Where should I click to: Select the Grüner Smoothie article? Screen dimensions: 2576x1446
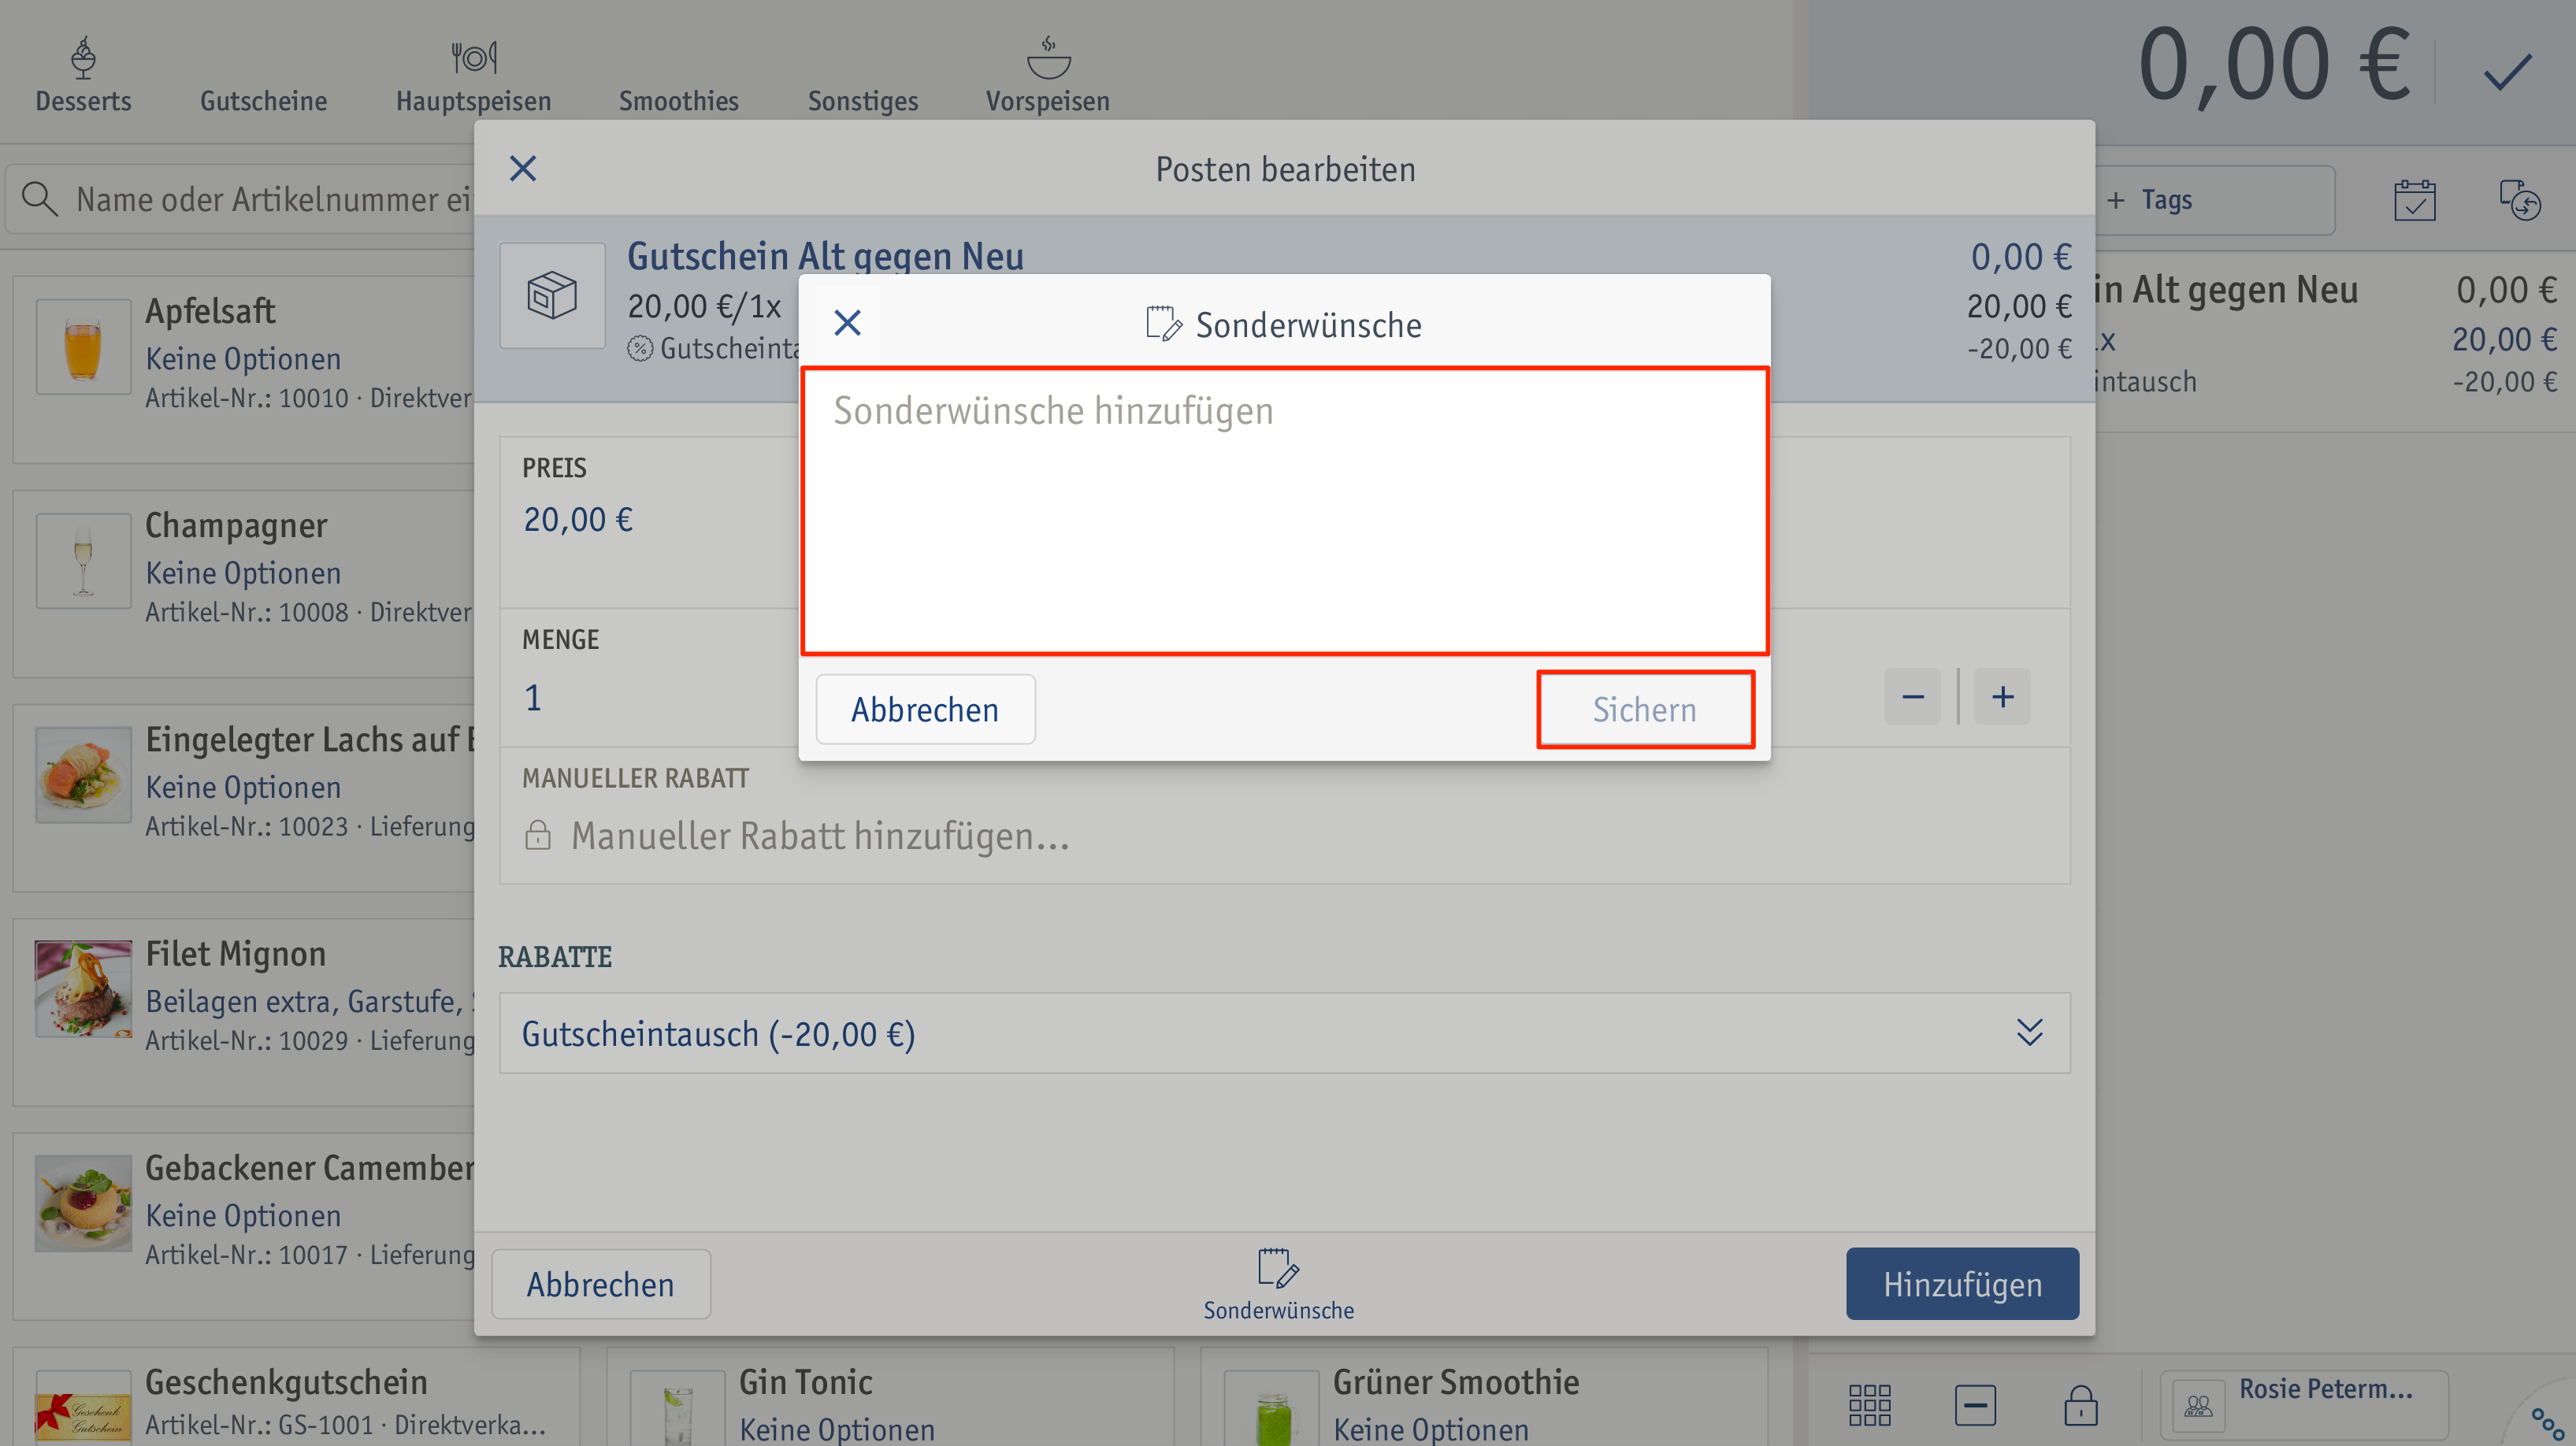coord(1484,1397)
